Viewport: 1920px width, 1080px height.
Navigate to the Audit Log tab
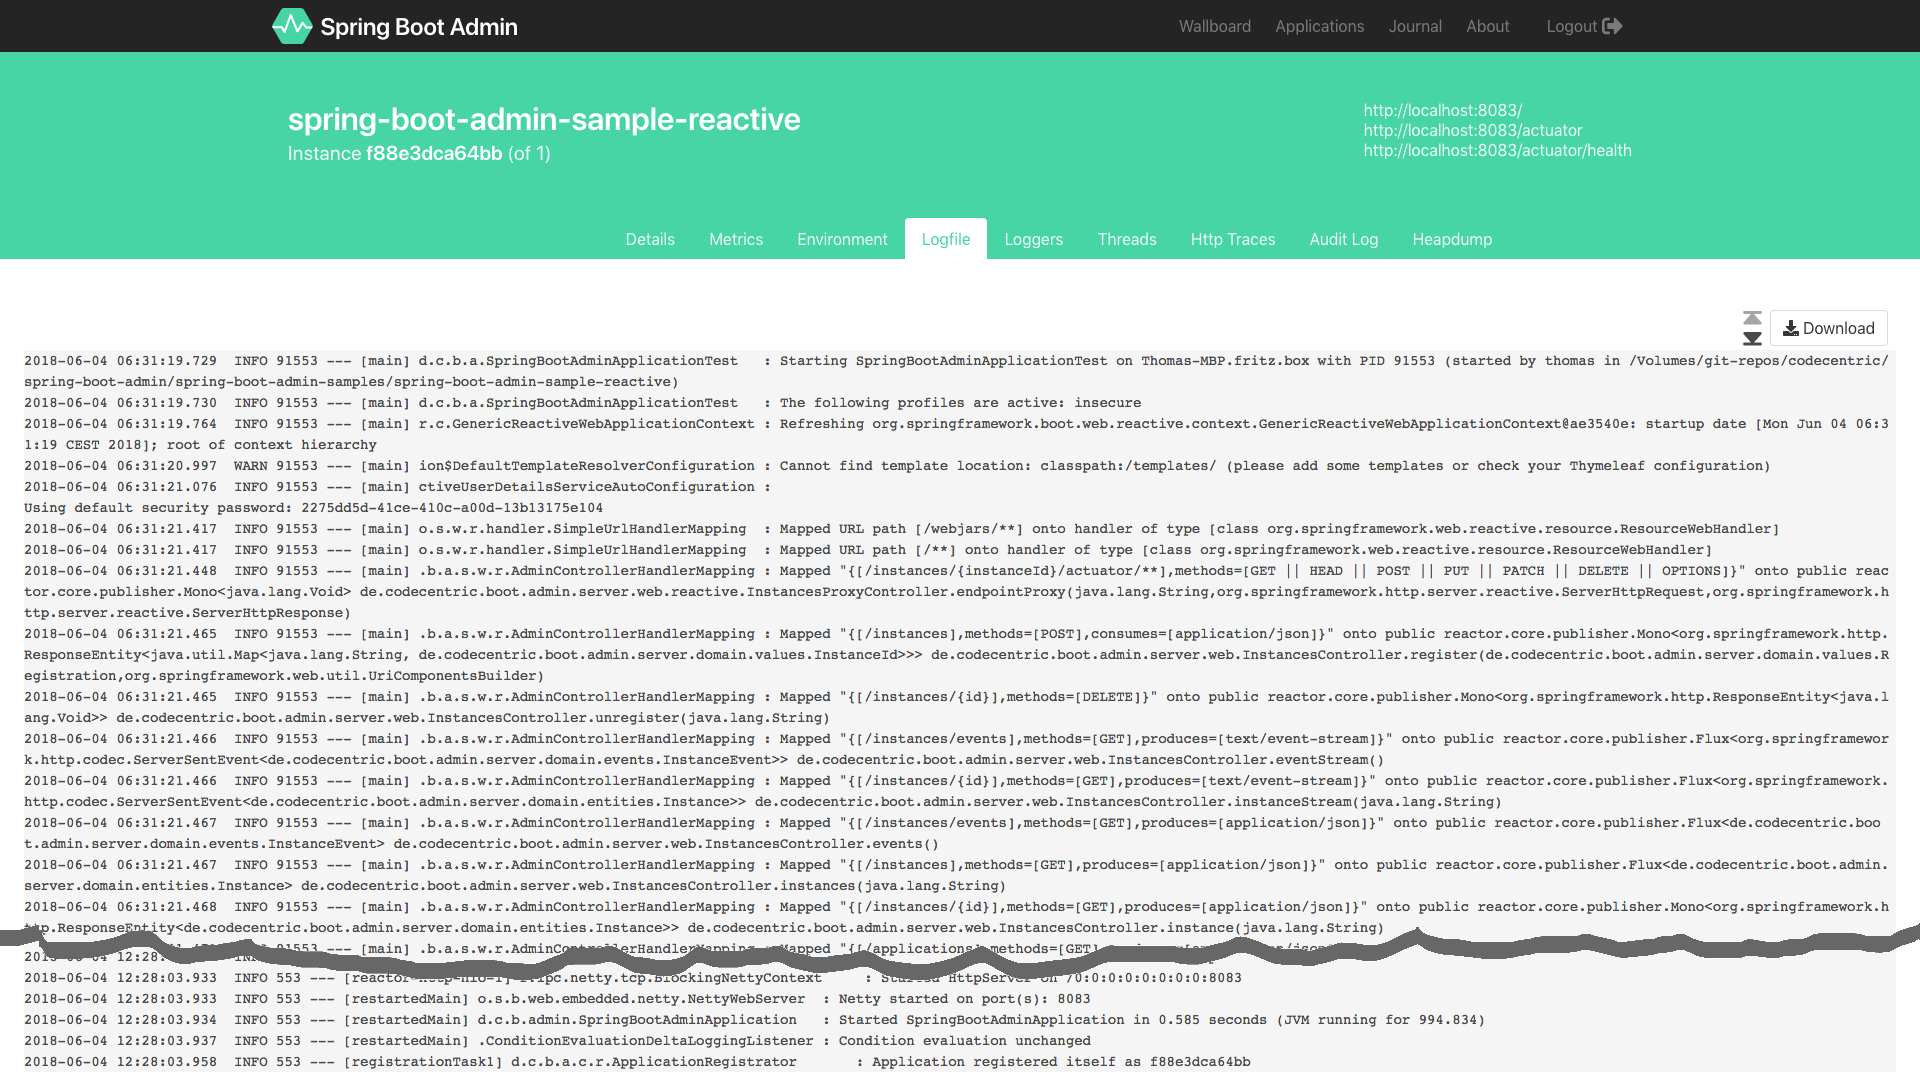click(x=1344, y=239)
